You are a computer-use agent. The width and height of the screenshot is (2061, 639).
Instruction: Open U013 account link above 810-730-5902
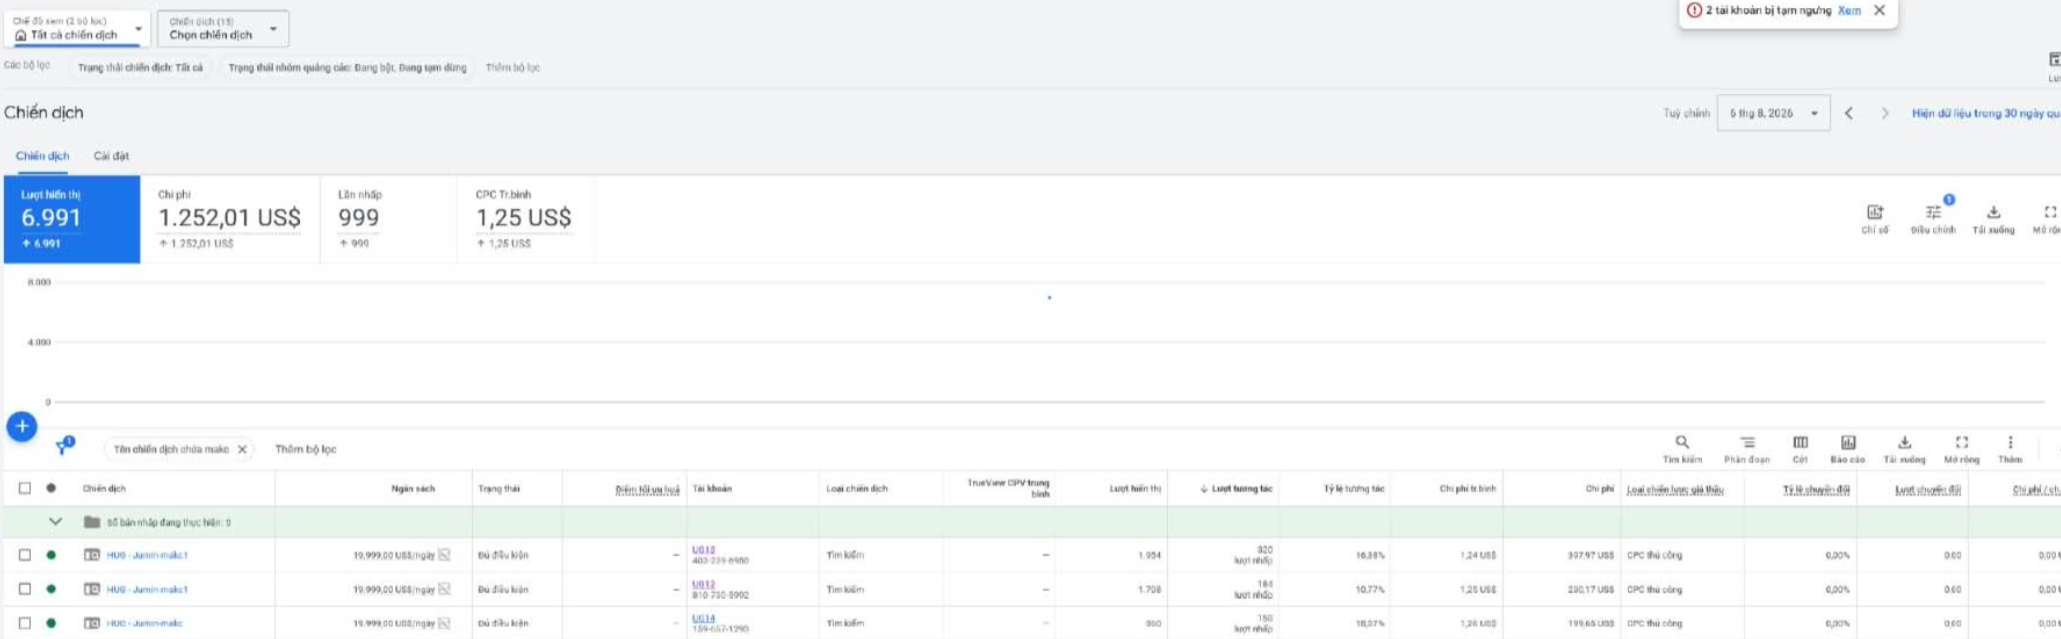[703, 584]
